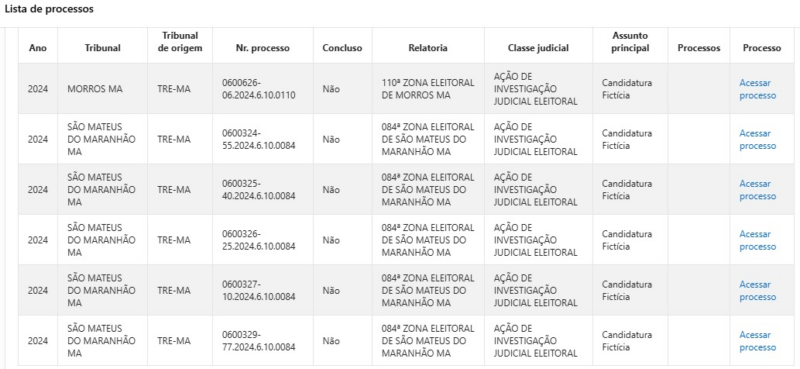This screenshot has width=800, height=369.
Task: Open Acessar processo for case 0600325-40.2024.6.10.0084
Action: point(758,190)
